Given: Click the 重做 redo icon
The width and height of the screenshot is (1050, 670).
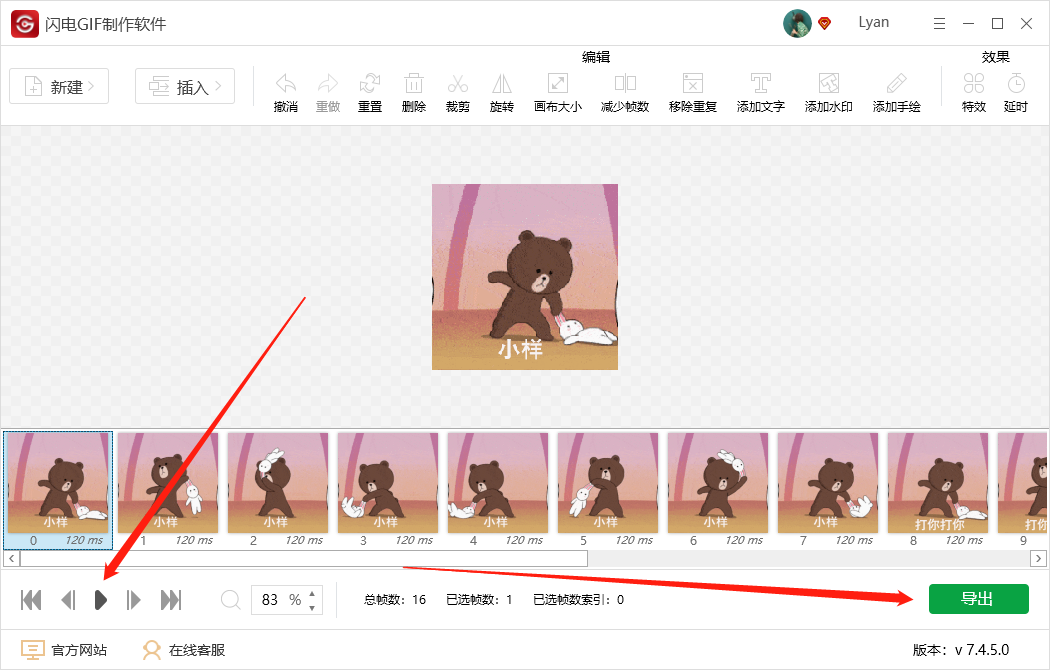Looking at the screenshot, I should click(x=328, y=84).
